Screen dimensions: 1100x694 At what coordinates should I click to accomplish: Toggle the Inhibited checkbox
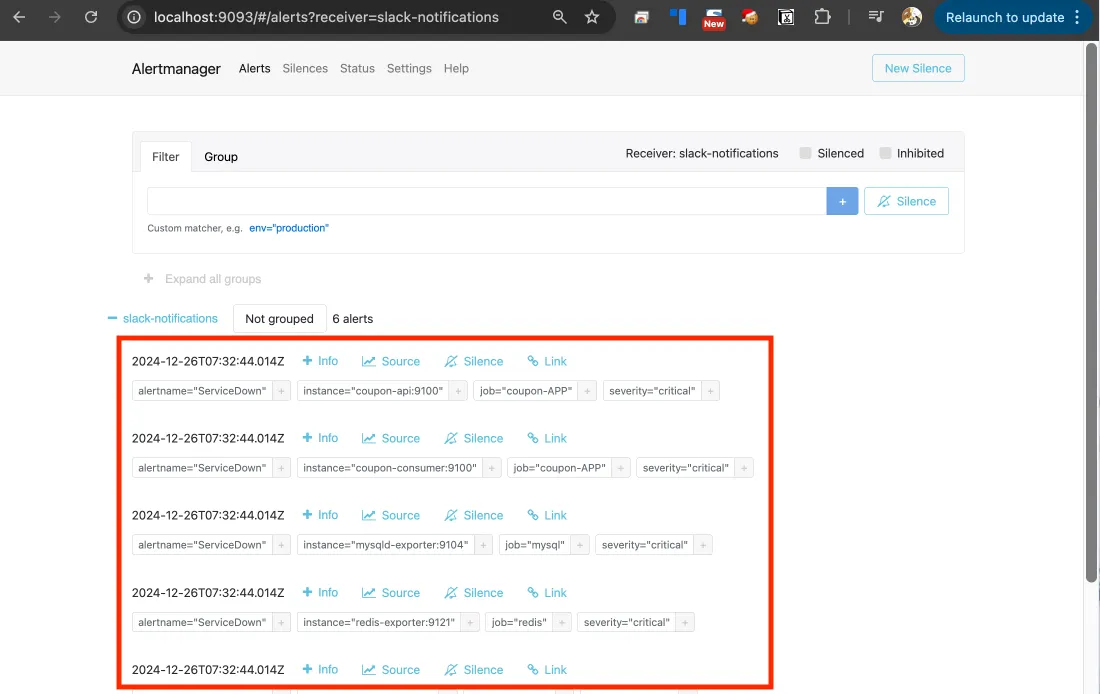[x=885, y=153]
